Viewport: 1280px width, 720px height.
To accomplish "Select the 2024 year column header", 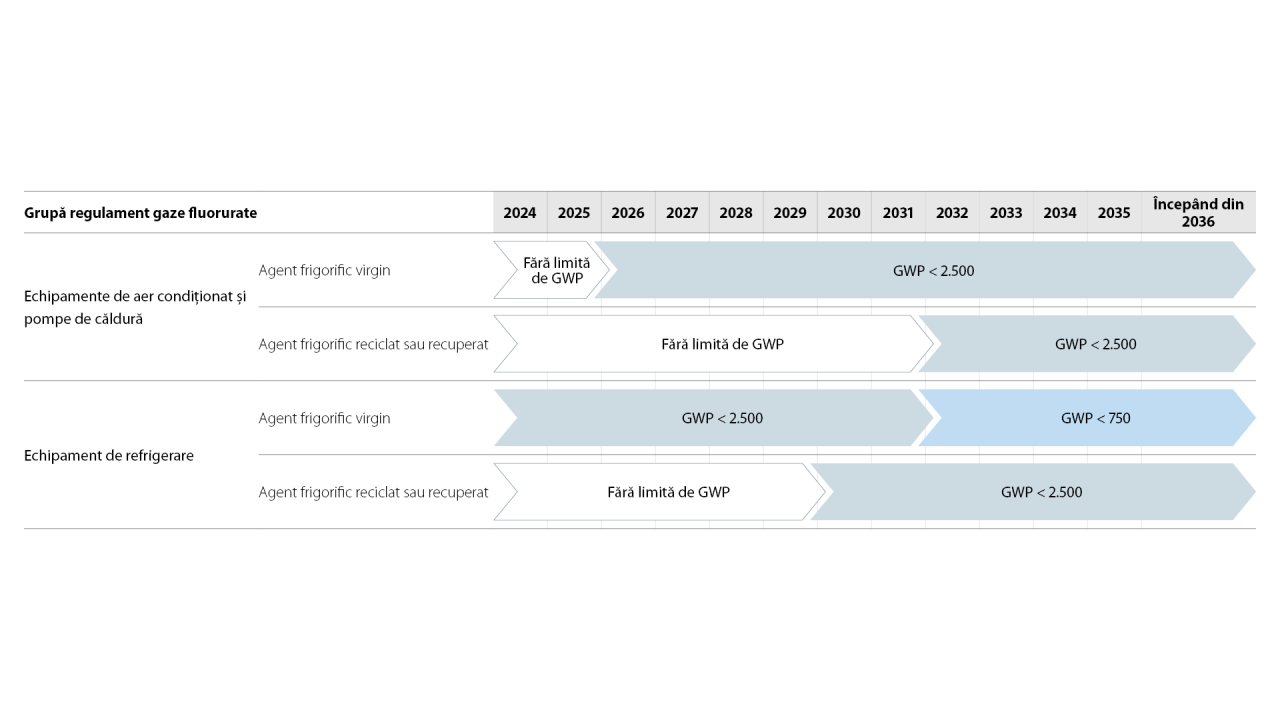I will point(520,213).
